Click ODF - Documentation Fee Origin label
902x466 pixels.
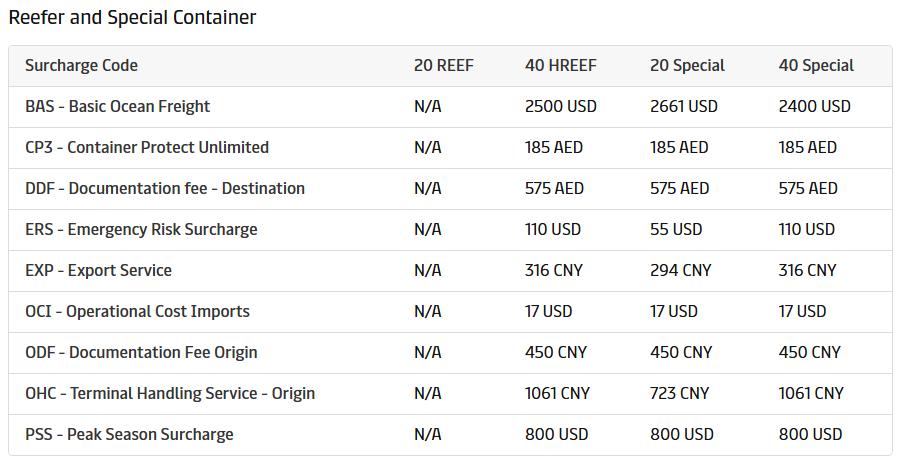click(141, 353)
